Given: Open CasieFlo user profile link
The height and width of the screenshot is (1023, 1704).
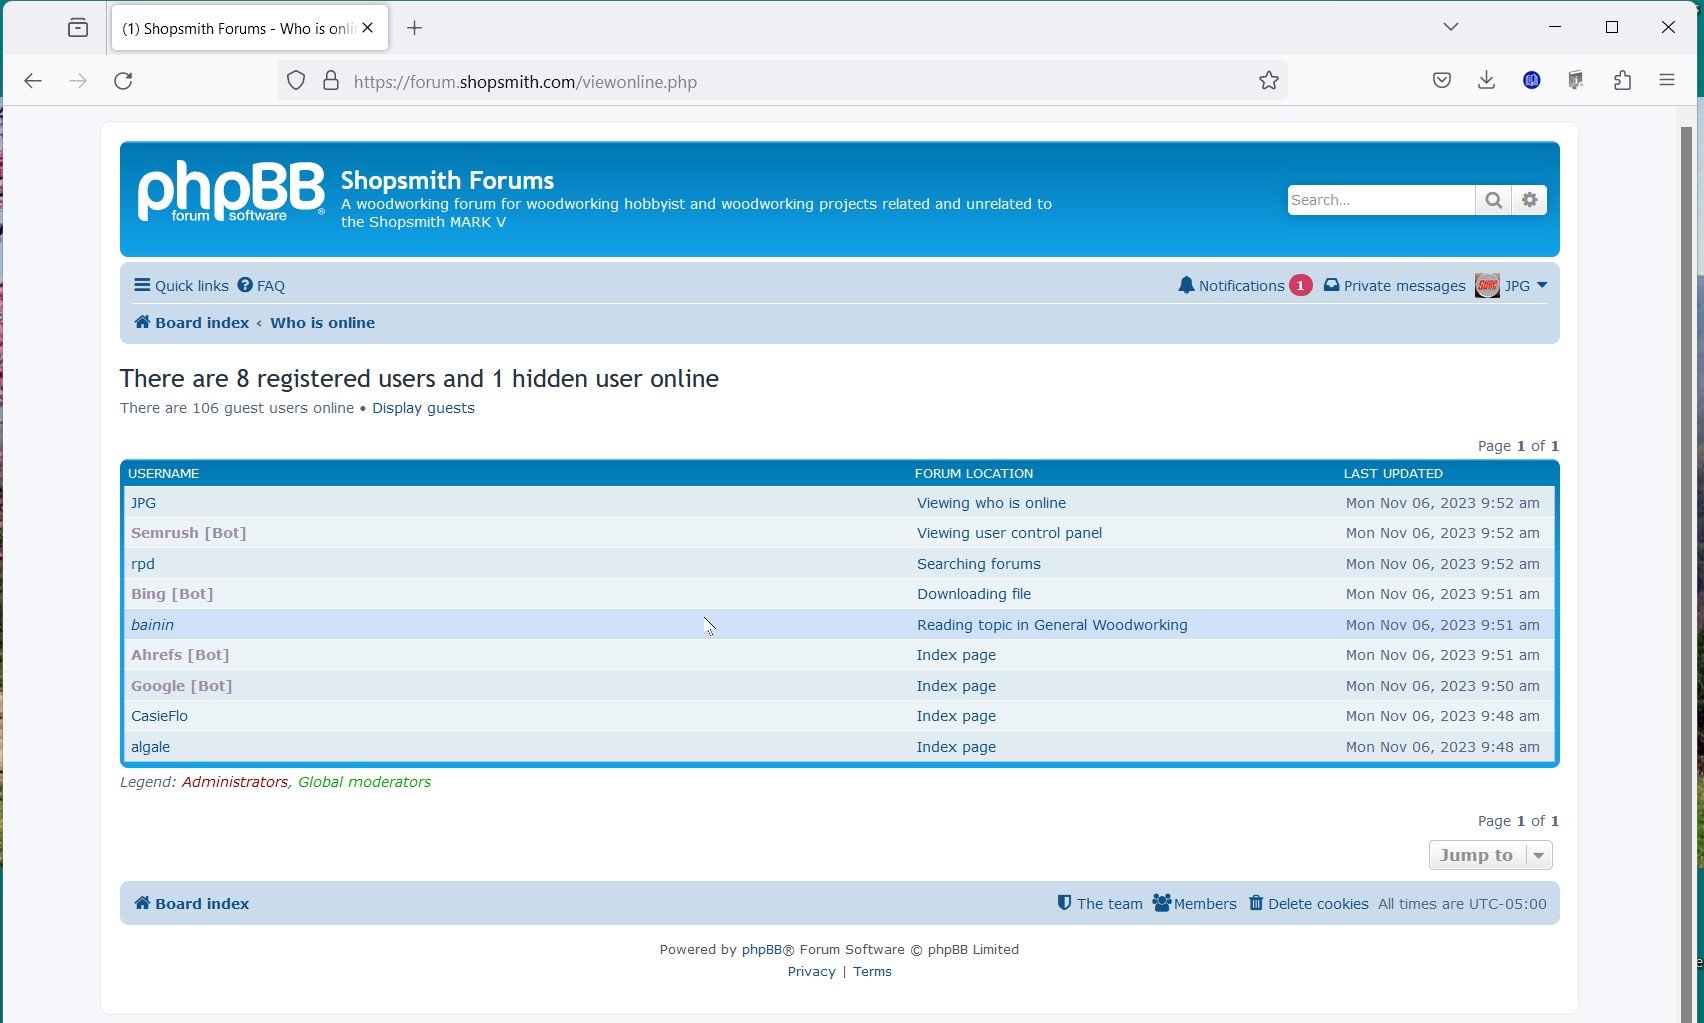Looking at the screenshot, I should point(159,716).
